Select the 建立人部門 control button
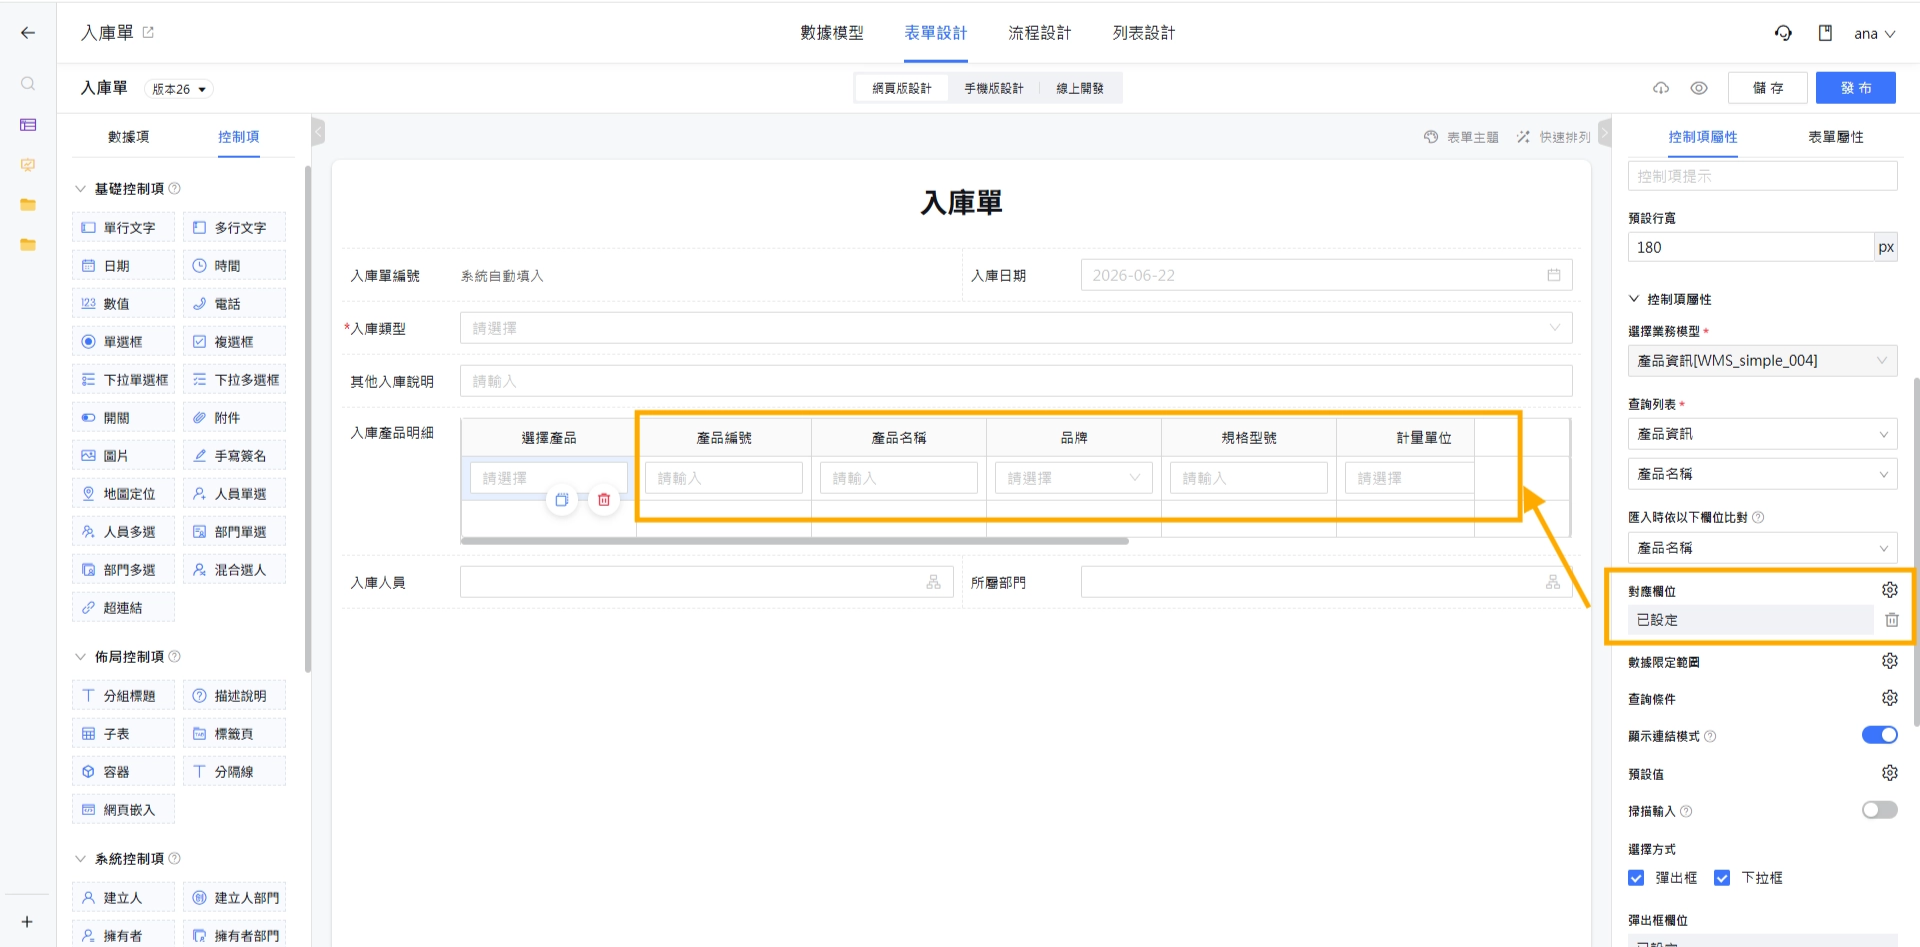This screenshot has width=1920, height=947. pyautogui.click(x=234, y=897)
